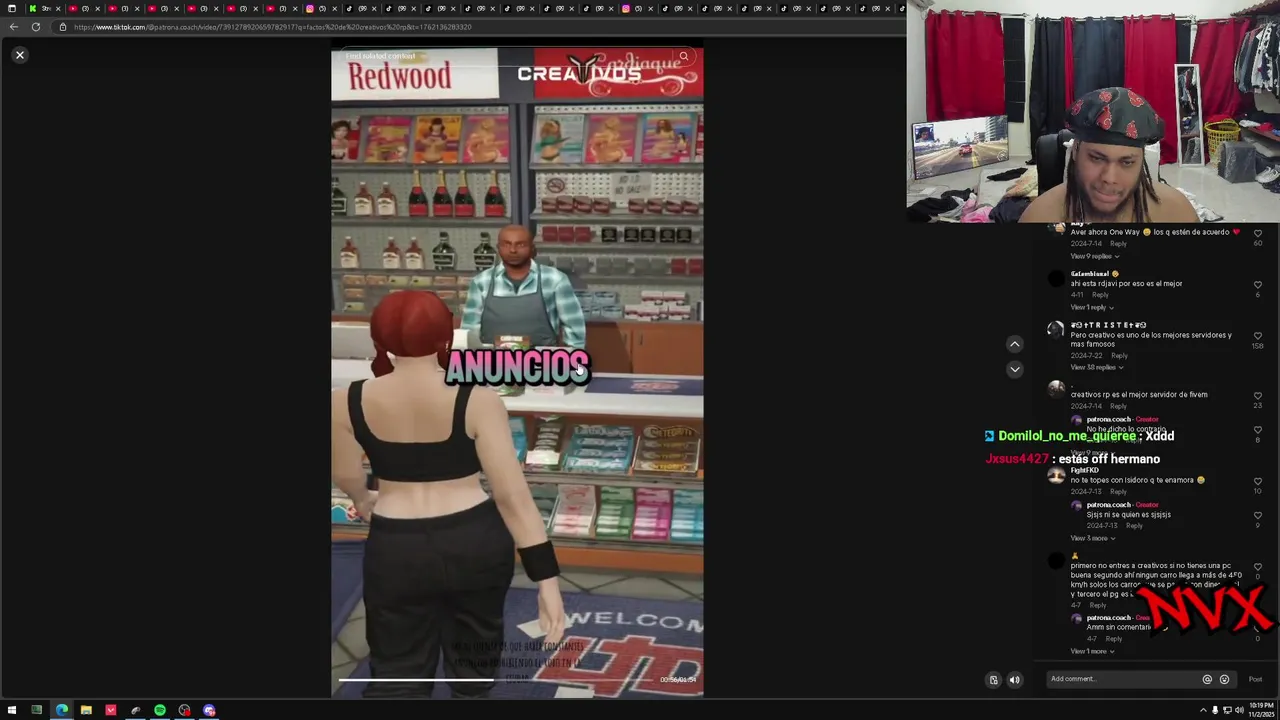Open the system volume tray icon
Viewport: 1280px width, 720px height.
pos(1239,711)
